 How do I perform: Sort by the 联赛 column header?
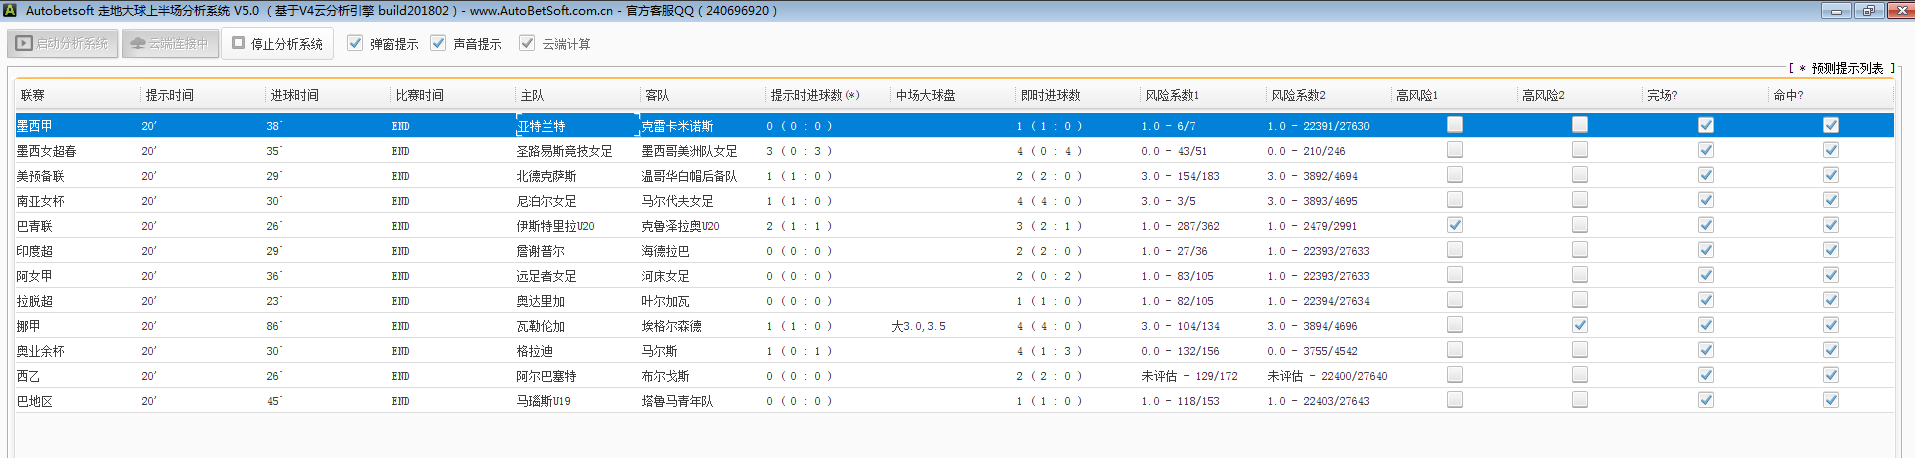click(x=33, y=95)
